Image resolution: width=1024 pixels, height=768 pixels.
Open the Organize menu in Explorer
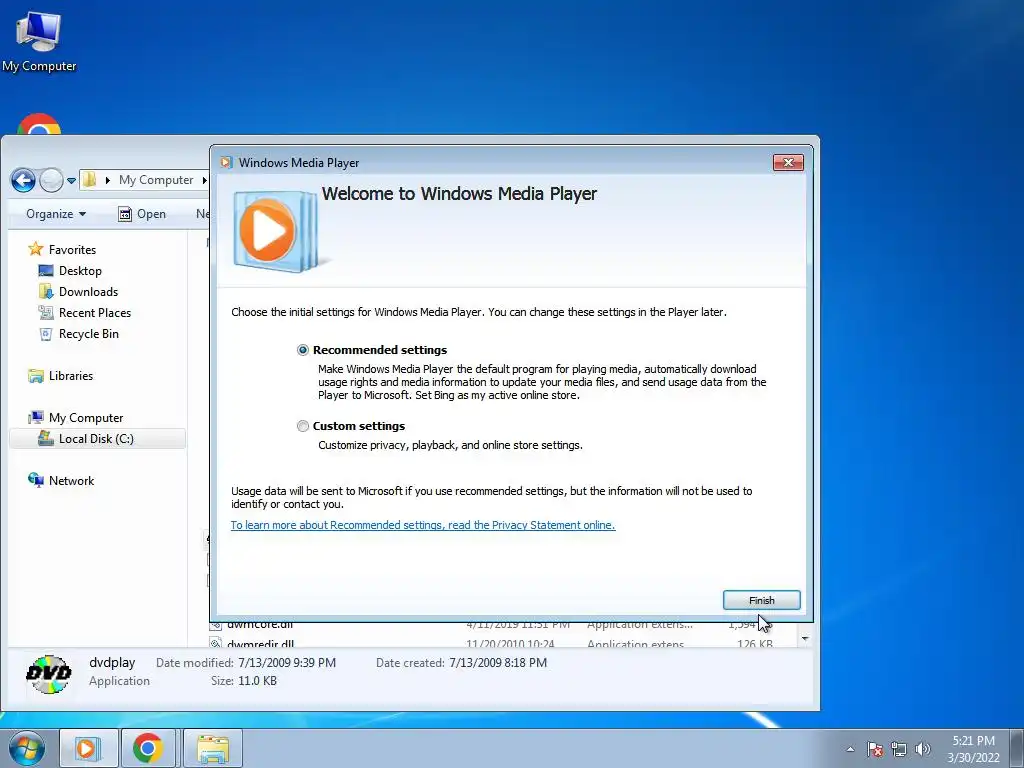56,214
